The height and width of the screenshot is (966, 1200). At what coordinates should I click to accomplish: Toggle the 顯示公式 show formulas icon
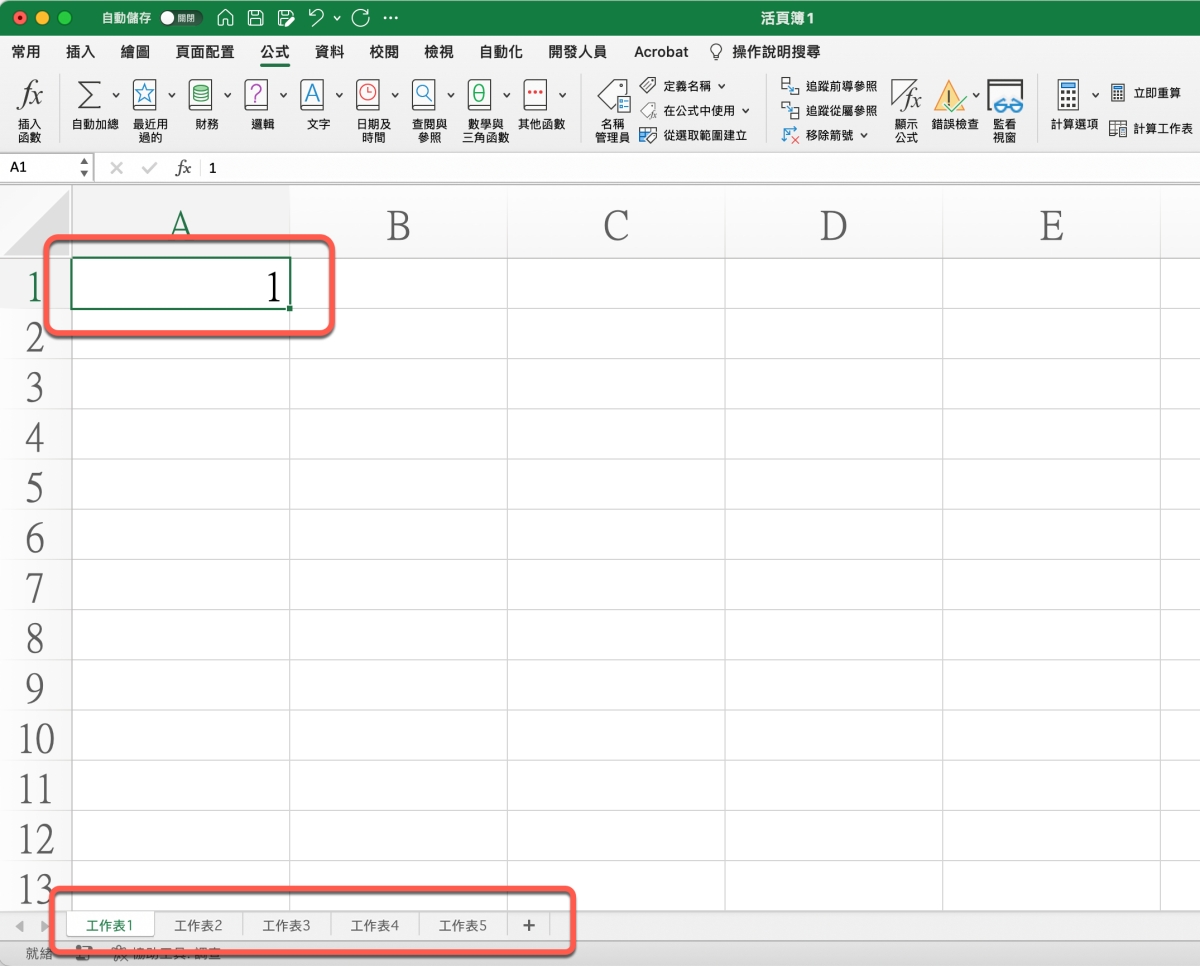(906, 96)
